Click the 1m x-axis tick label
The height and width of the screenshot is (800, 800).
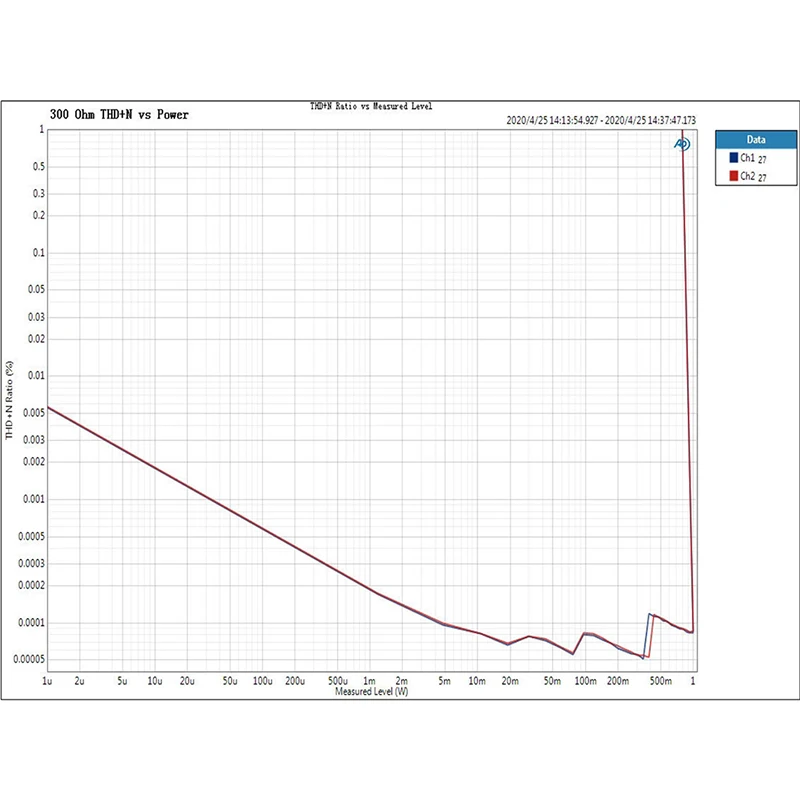(x=369, y=681)
